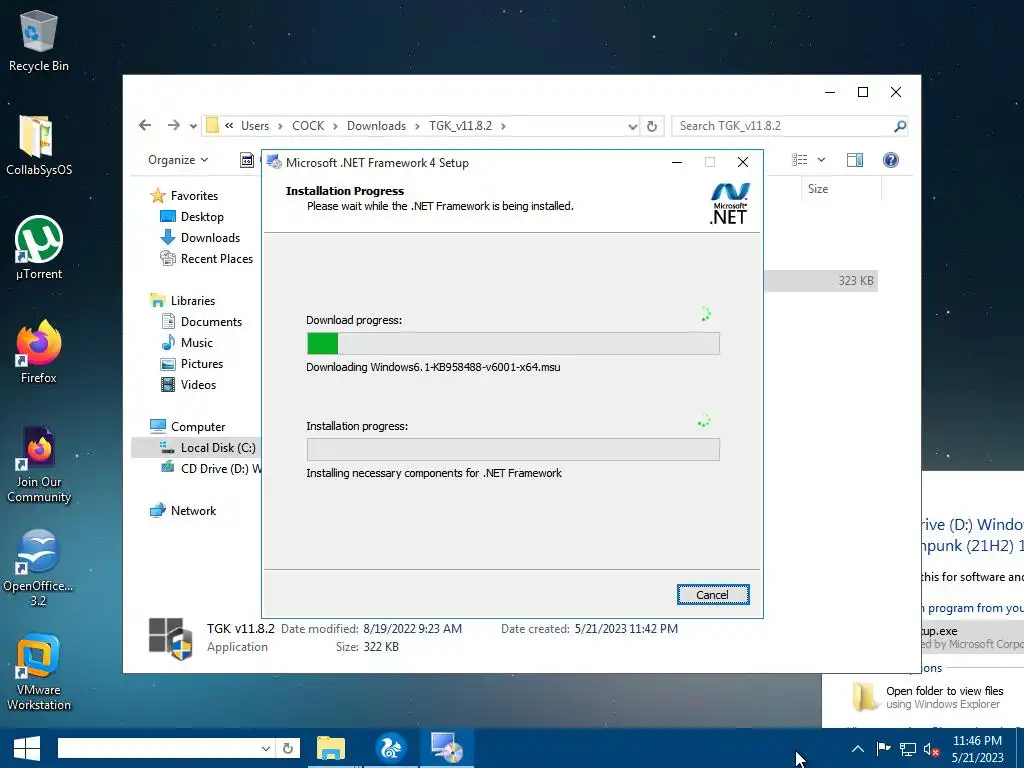Select Favorites in the navigation pane

pos(194,195)
